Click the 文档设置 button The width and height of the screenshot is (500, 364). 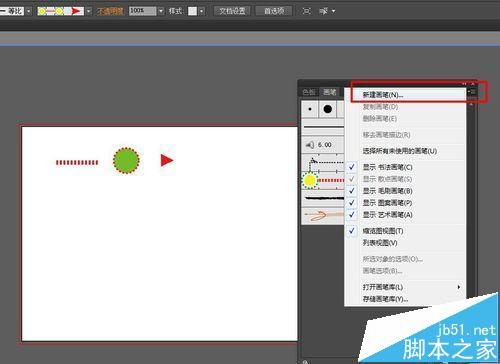coord(232,11)
